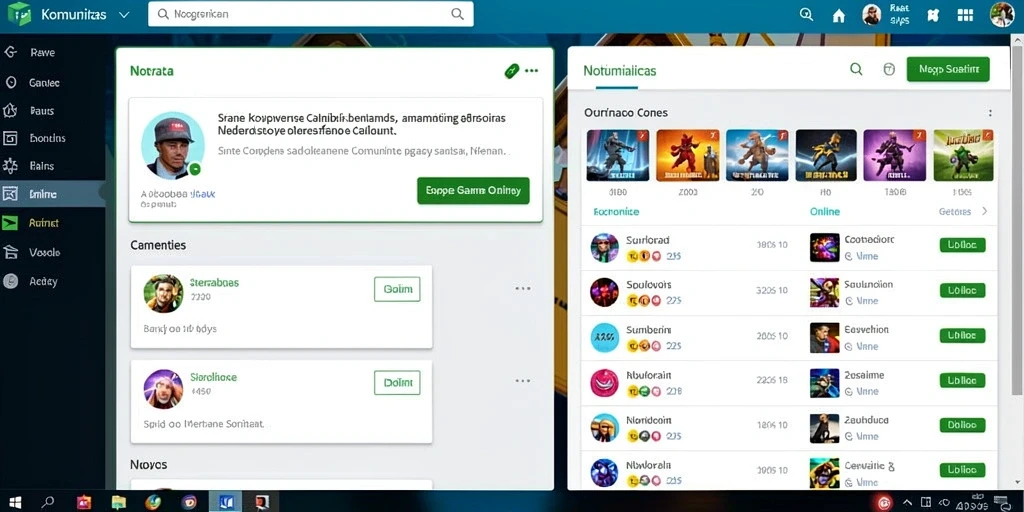Viewport: 1024px width, 512px height.
Task: Open the Sterabaas user avatar
Action: point(163,293)
